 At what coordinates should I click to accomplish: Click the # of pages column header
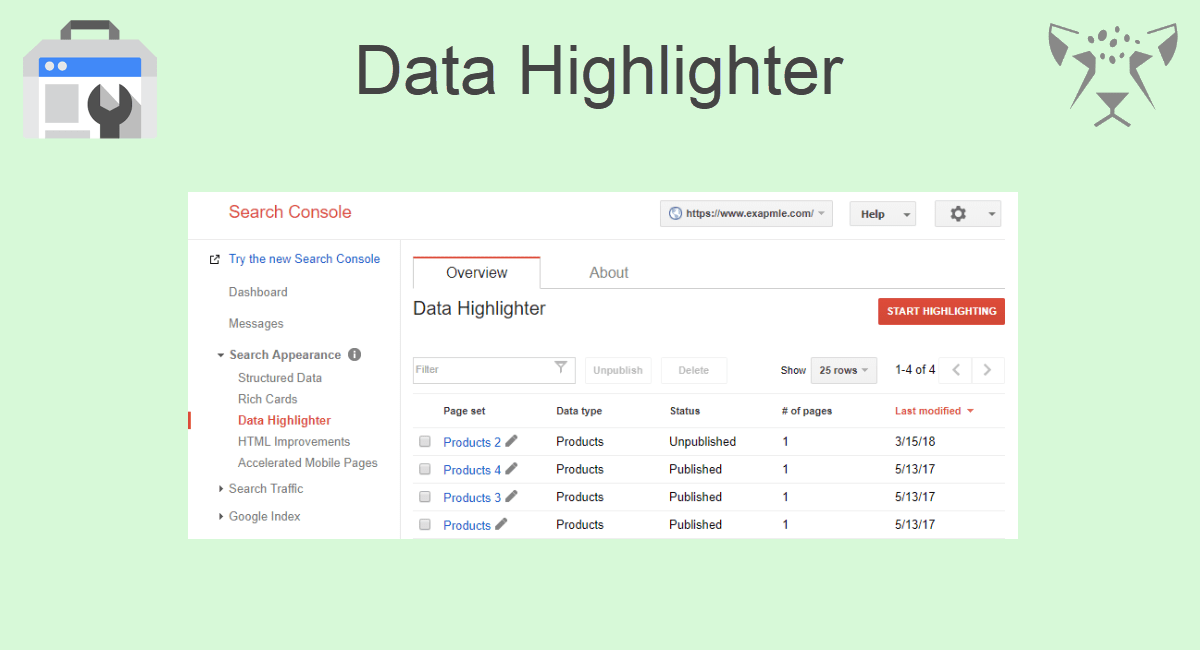point(807,411)
